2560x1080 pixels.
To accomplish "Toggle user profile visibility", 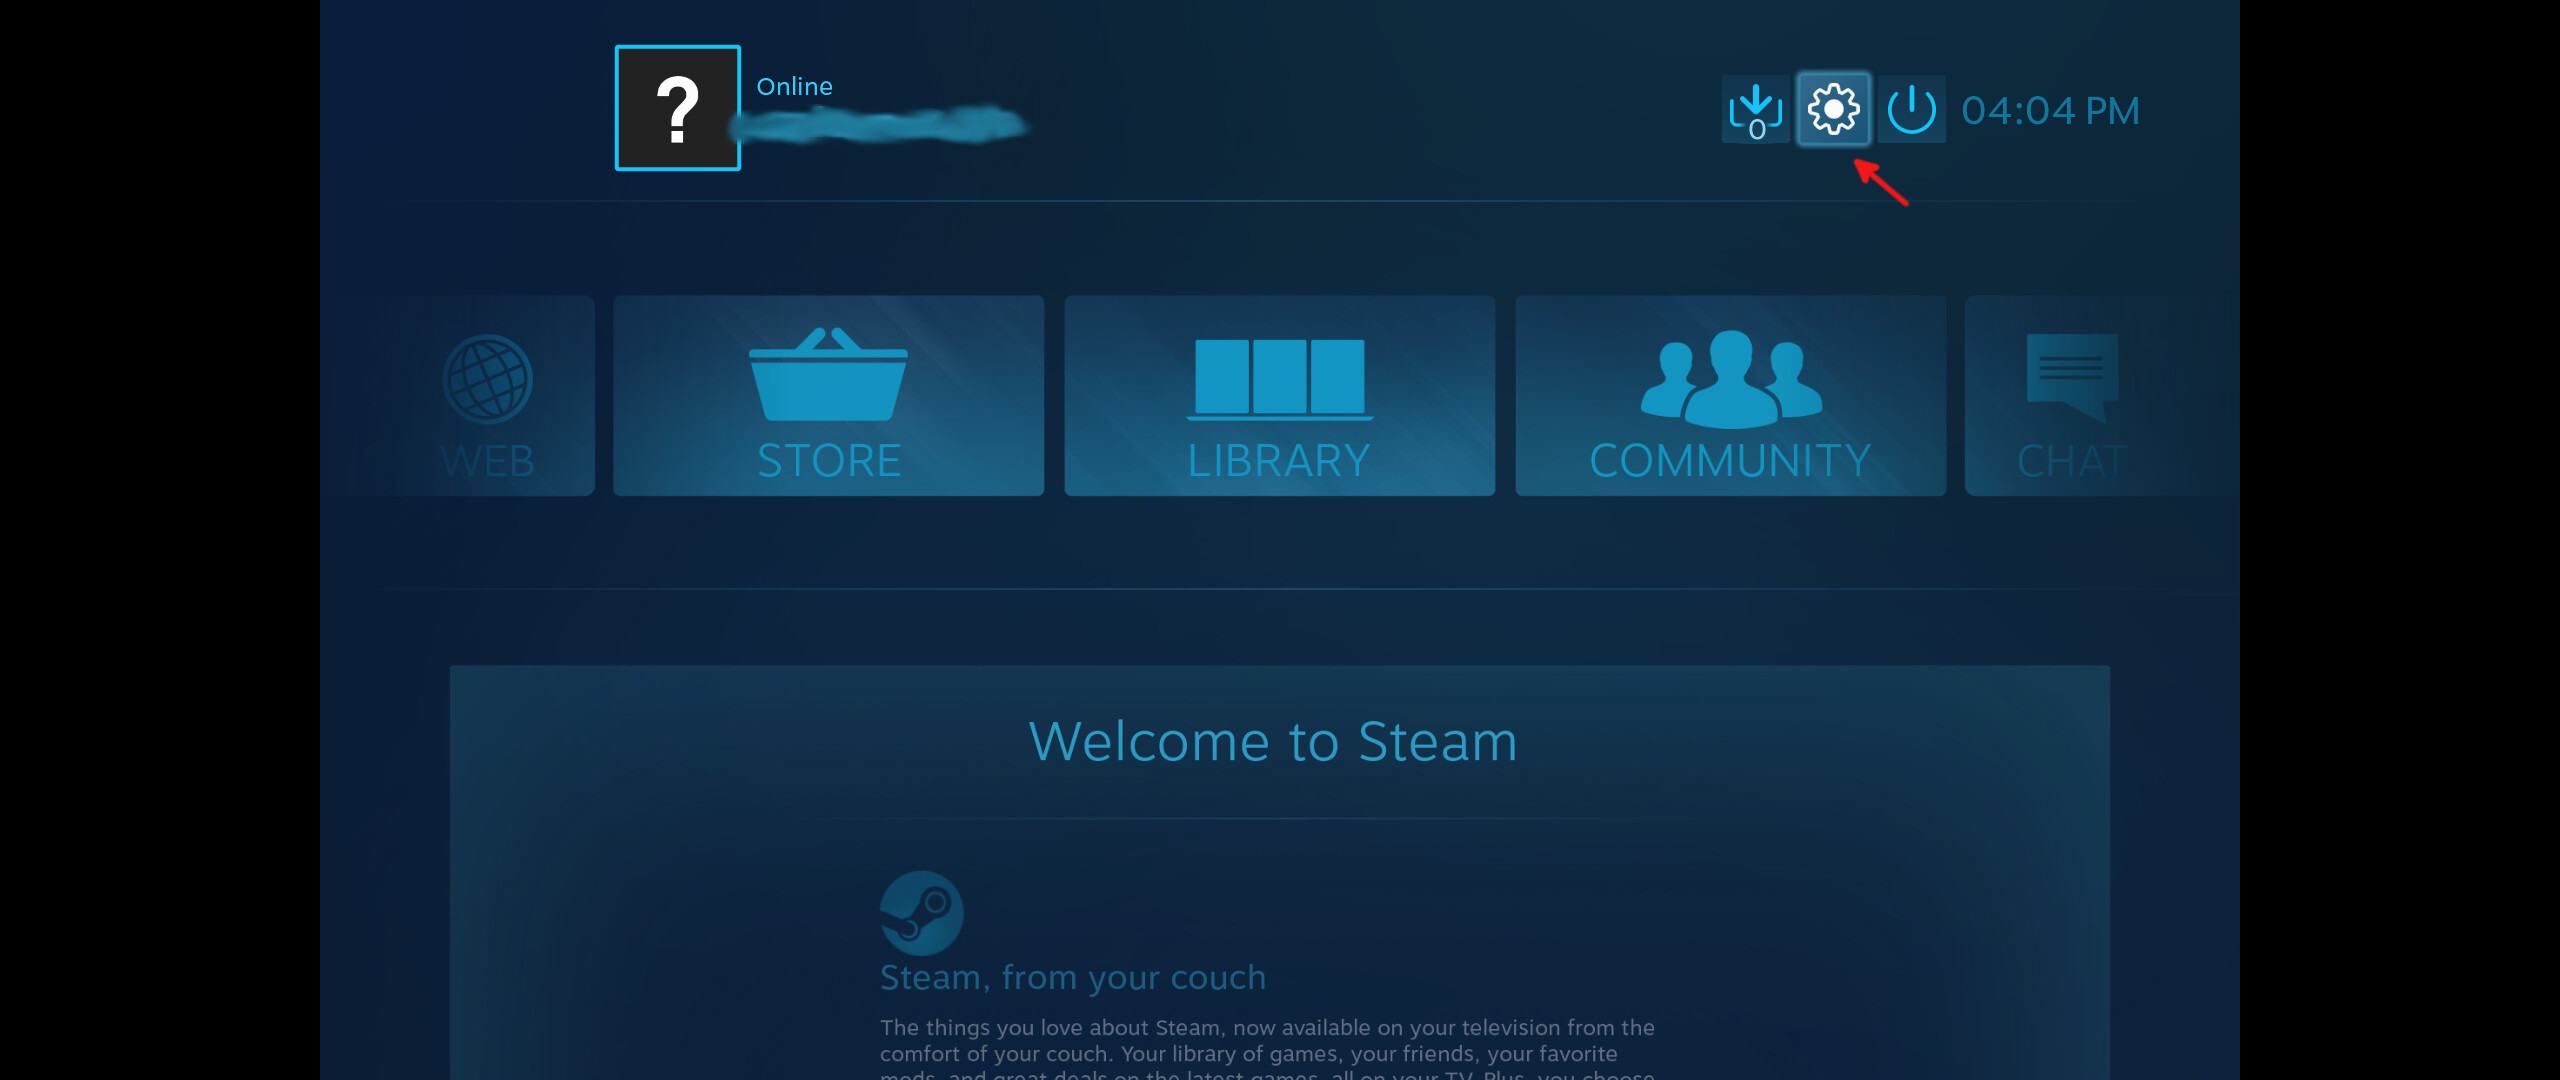I will (674, 108).
